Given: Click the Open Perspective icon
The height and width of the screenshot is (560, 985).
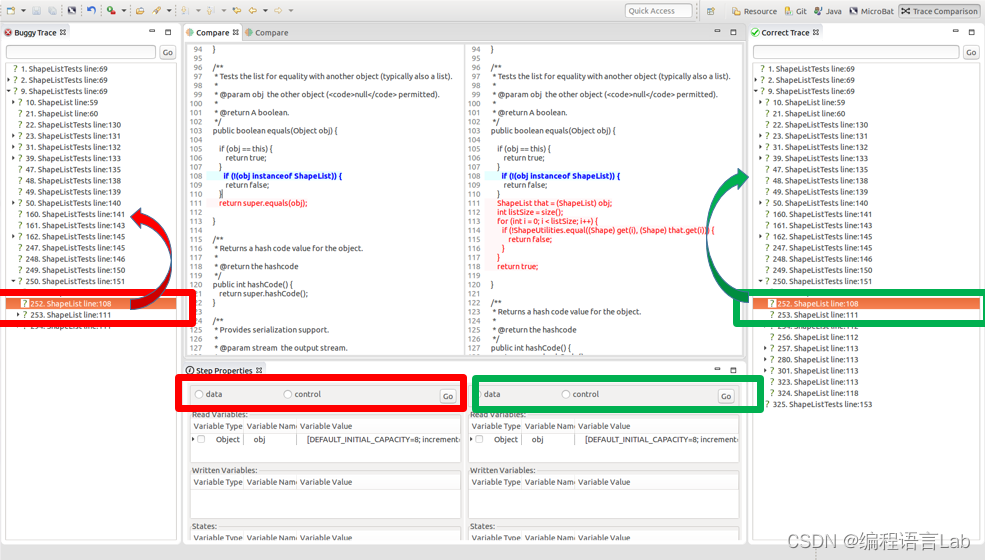Looking at the screenshot, I should coord(711,11).
